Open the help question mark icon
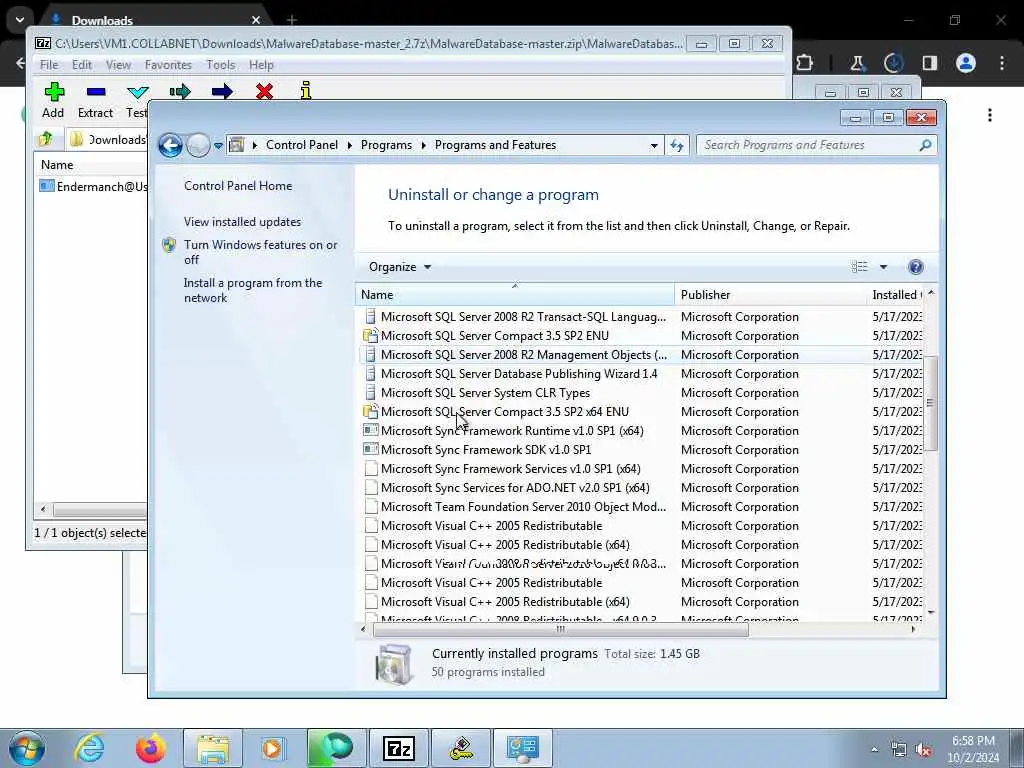This screenshot has height=768, width=1024. point(916,266)
